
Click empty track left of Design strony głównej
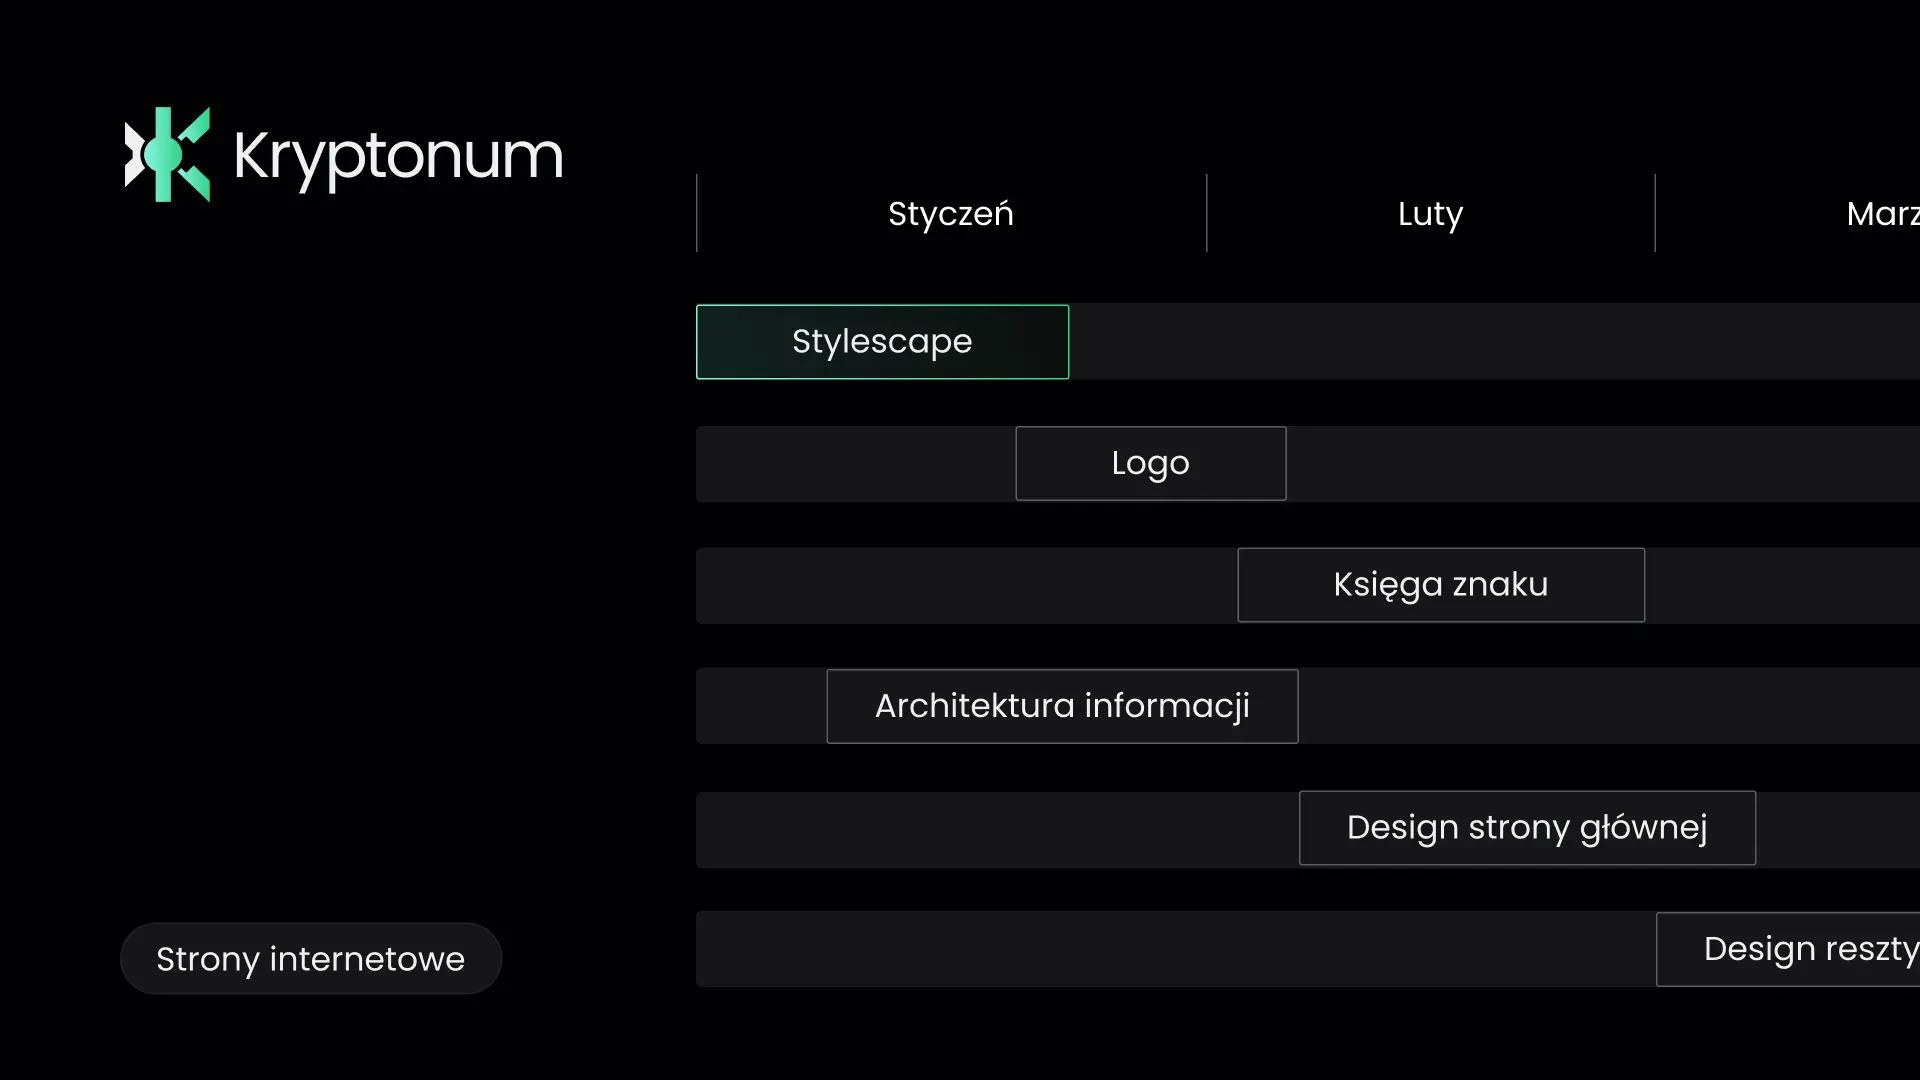[x=995, y=830]
